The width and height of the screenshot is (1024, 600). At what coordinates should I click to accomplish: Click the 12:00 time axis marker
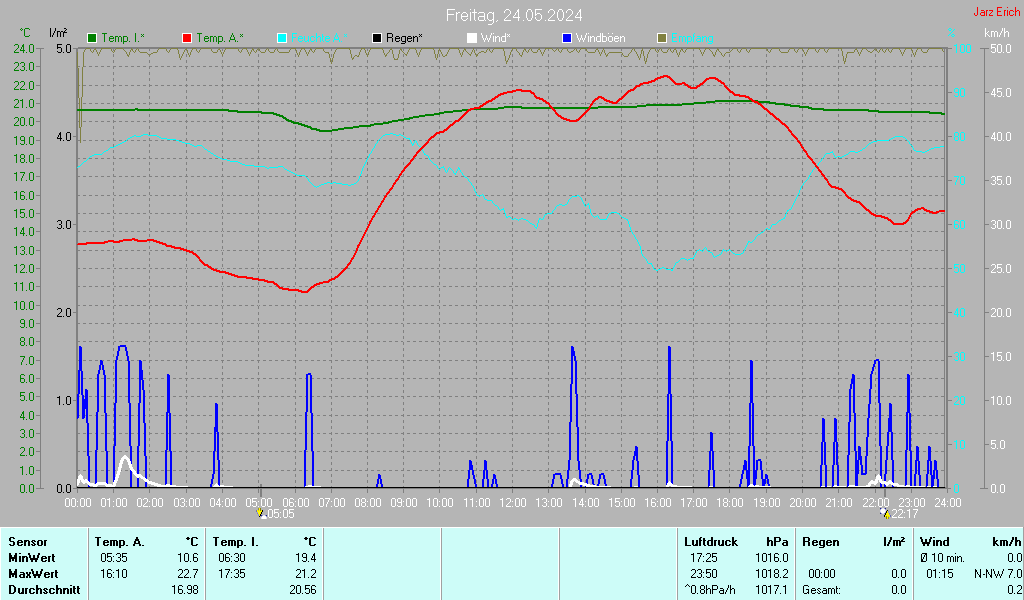click(512, 503)
